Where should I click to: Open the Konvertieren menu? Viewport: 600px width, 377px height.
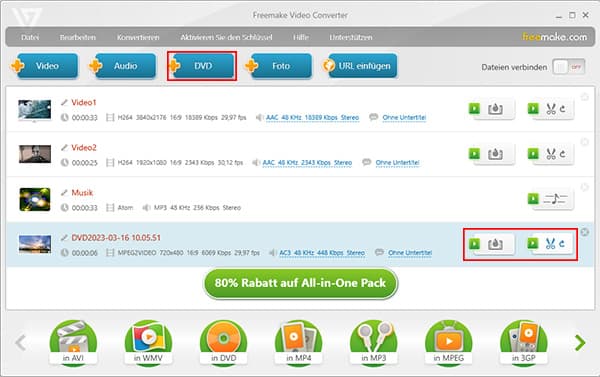[x=138, y=37]
